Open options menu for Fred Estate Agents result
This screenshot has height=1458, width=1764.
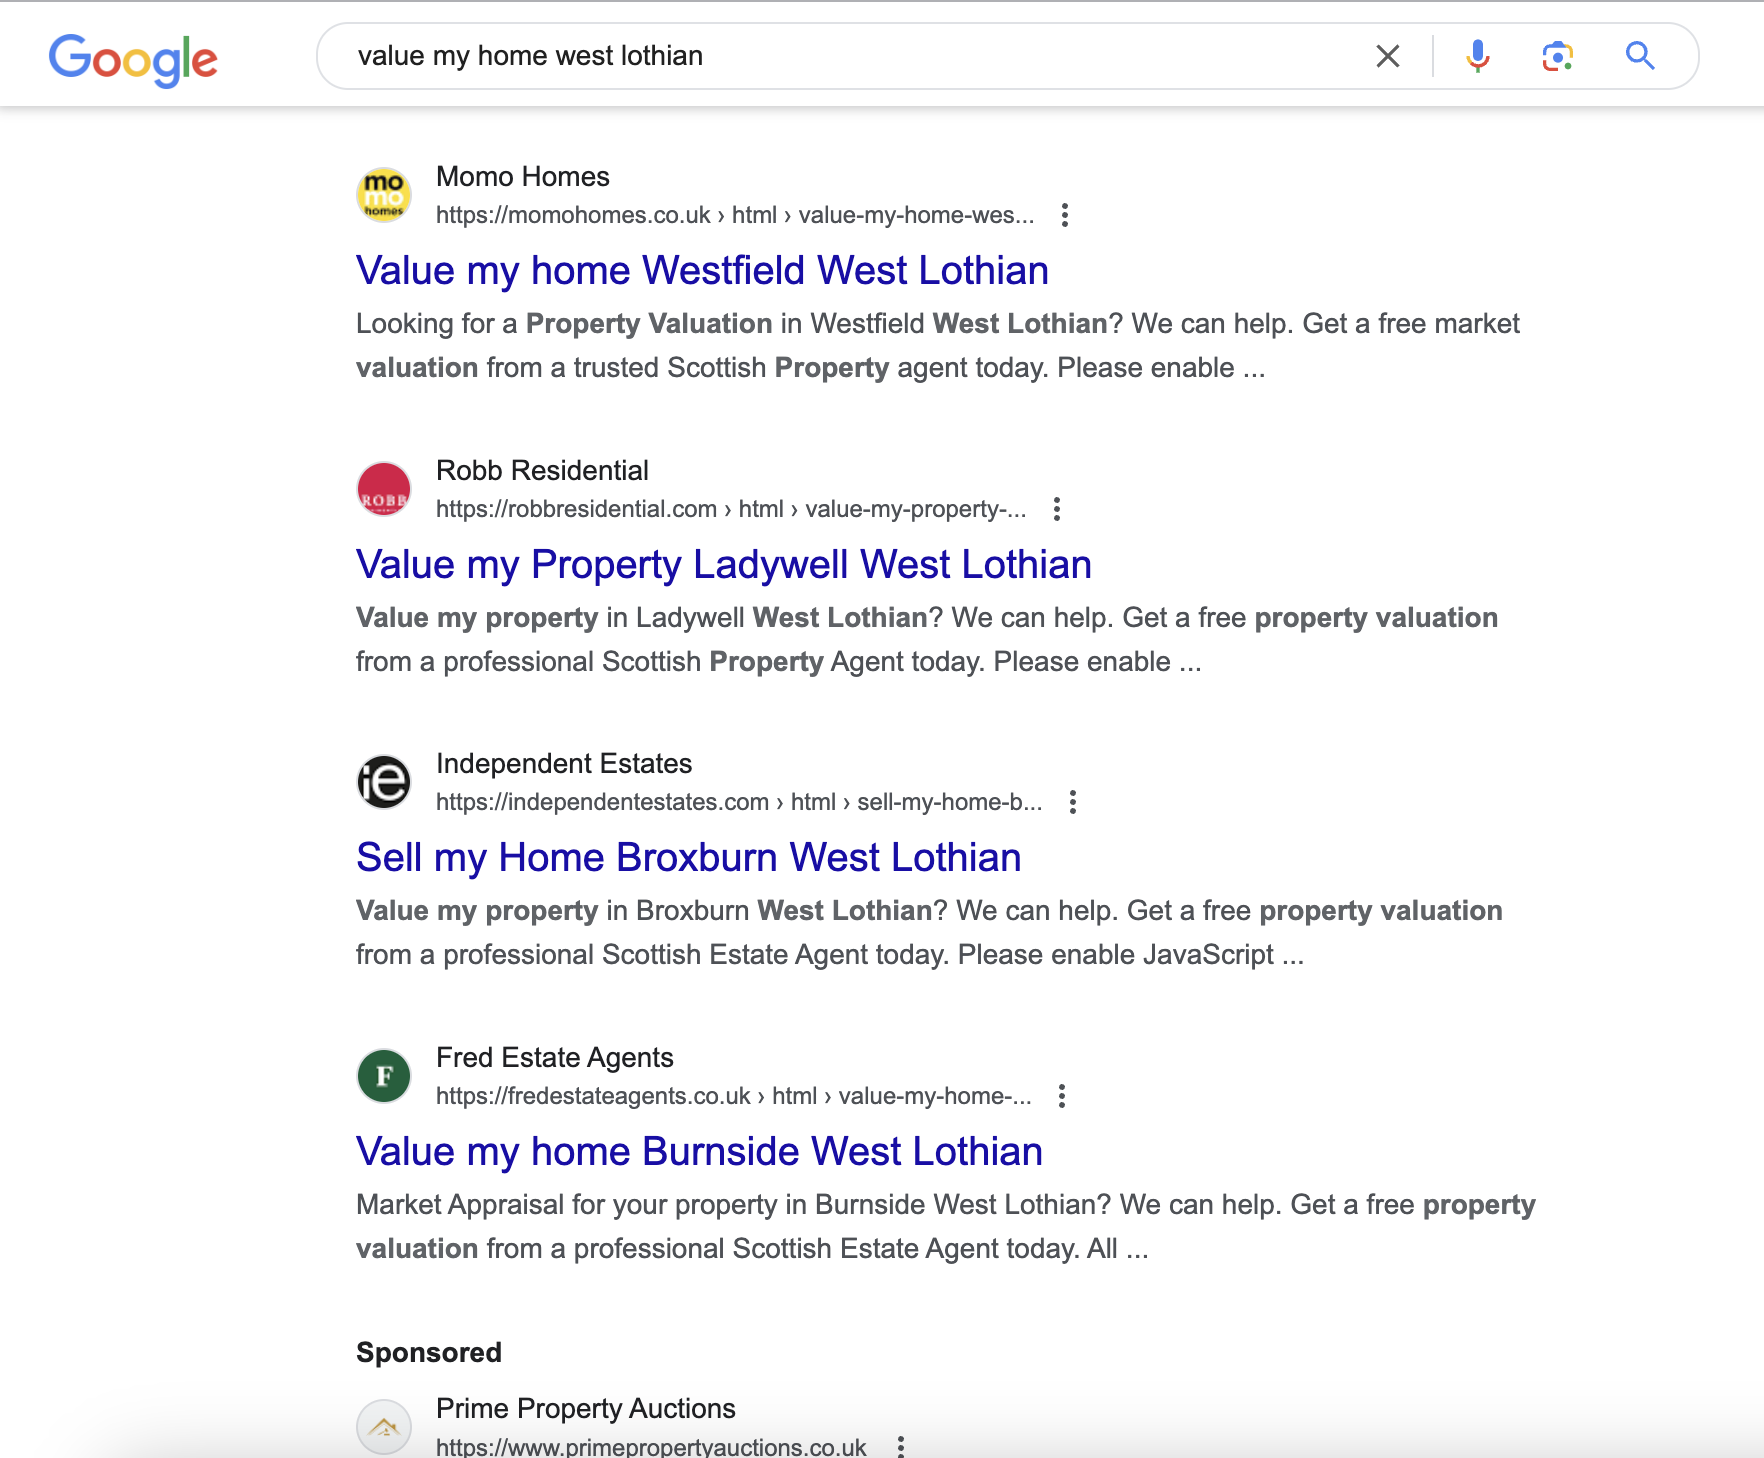tap(1062, 1096)
